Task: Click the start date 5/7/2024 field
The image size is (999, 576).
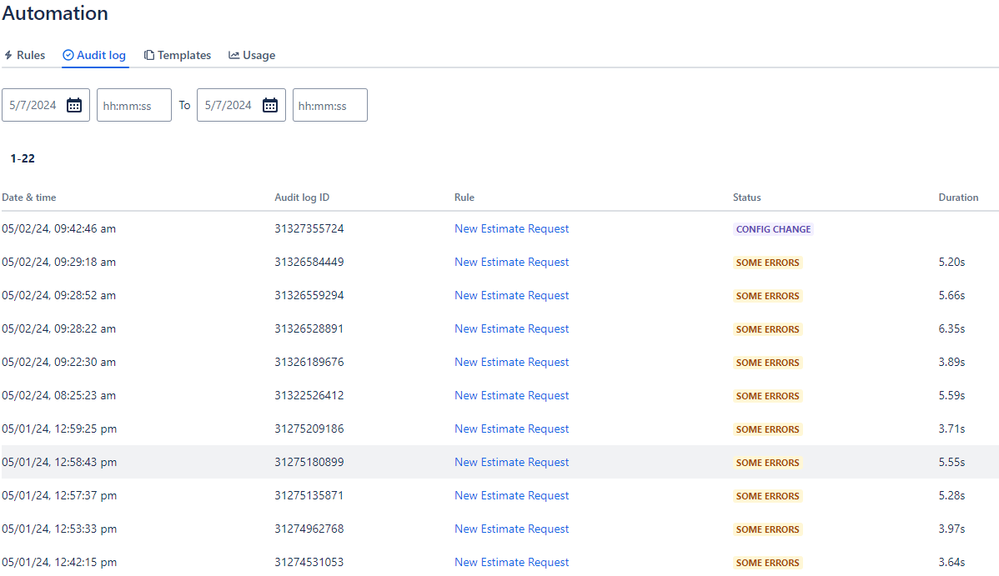Action: coord(35,104)
